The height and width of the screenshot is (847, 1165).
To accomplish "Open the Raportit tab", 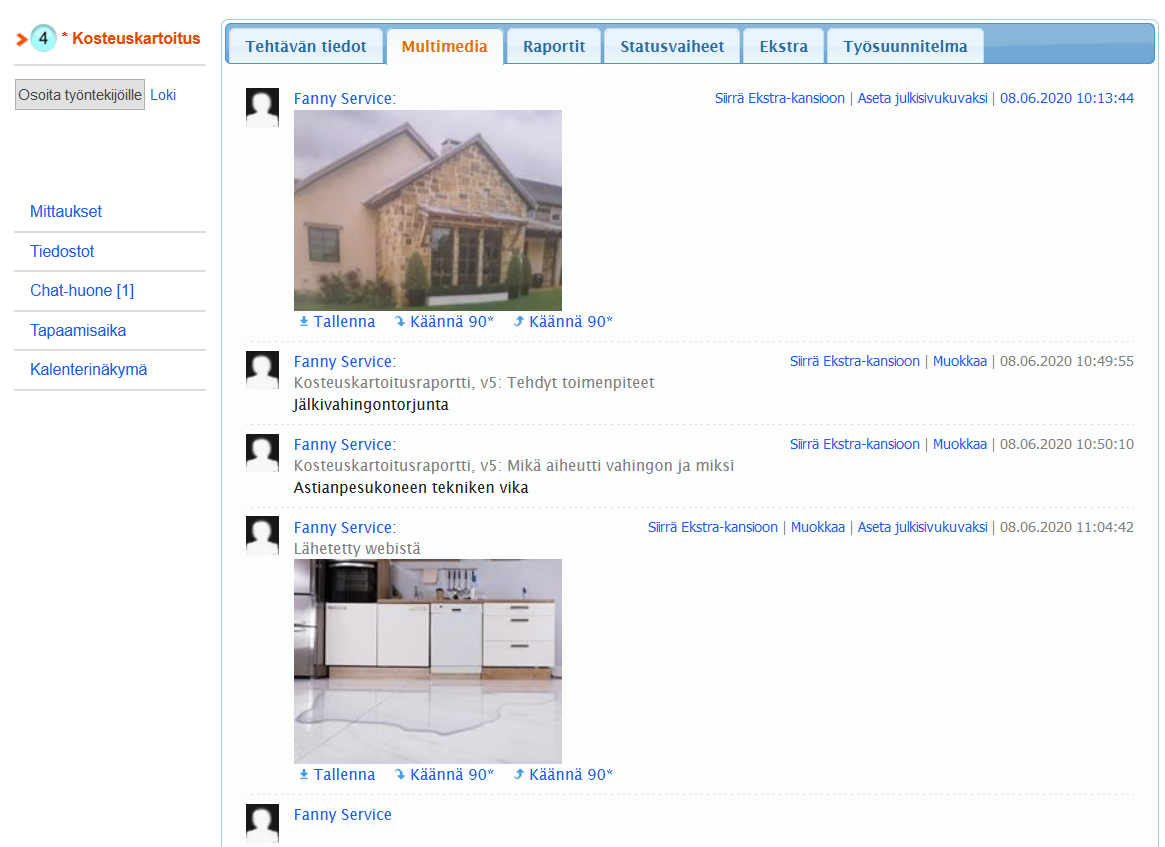I will coord(553,47).
